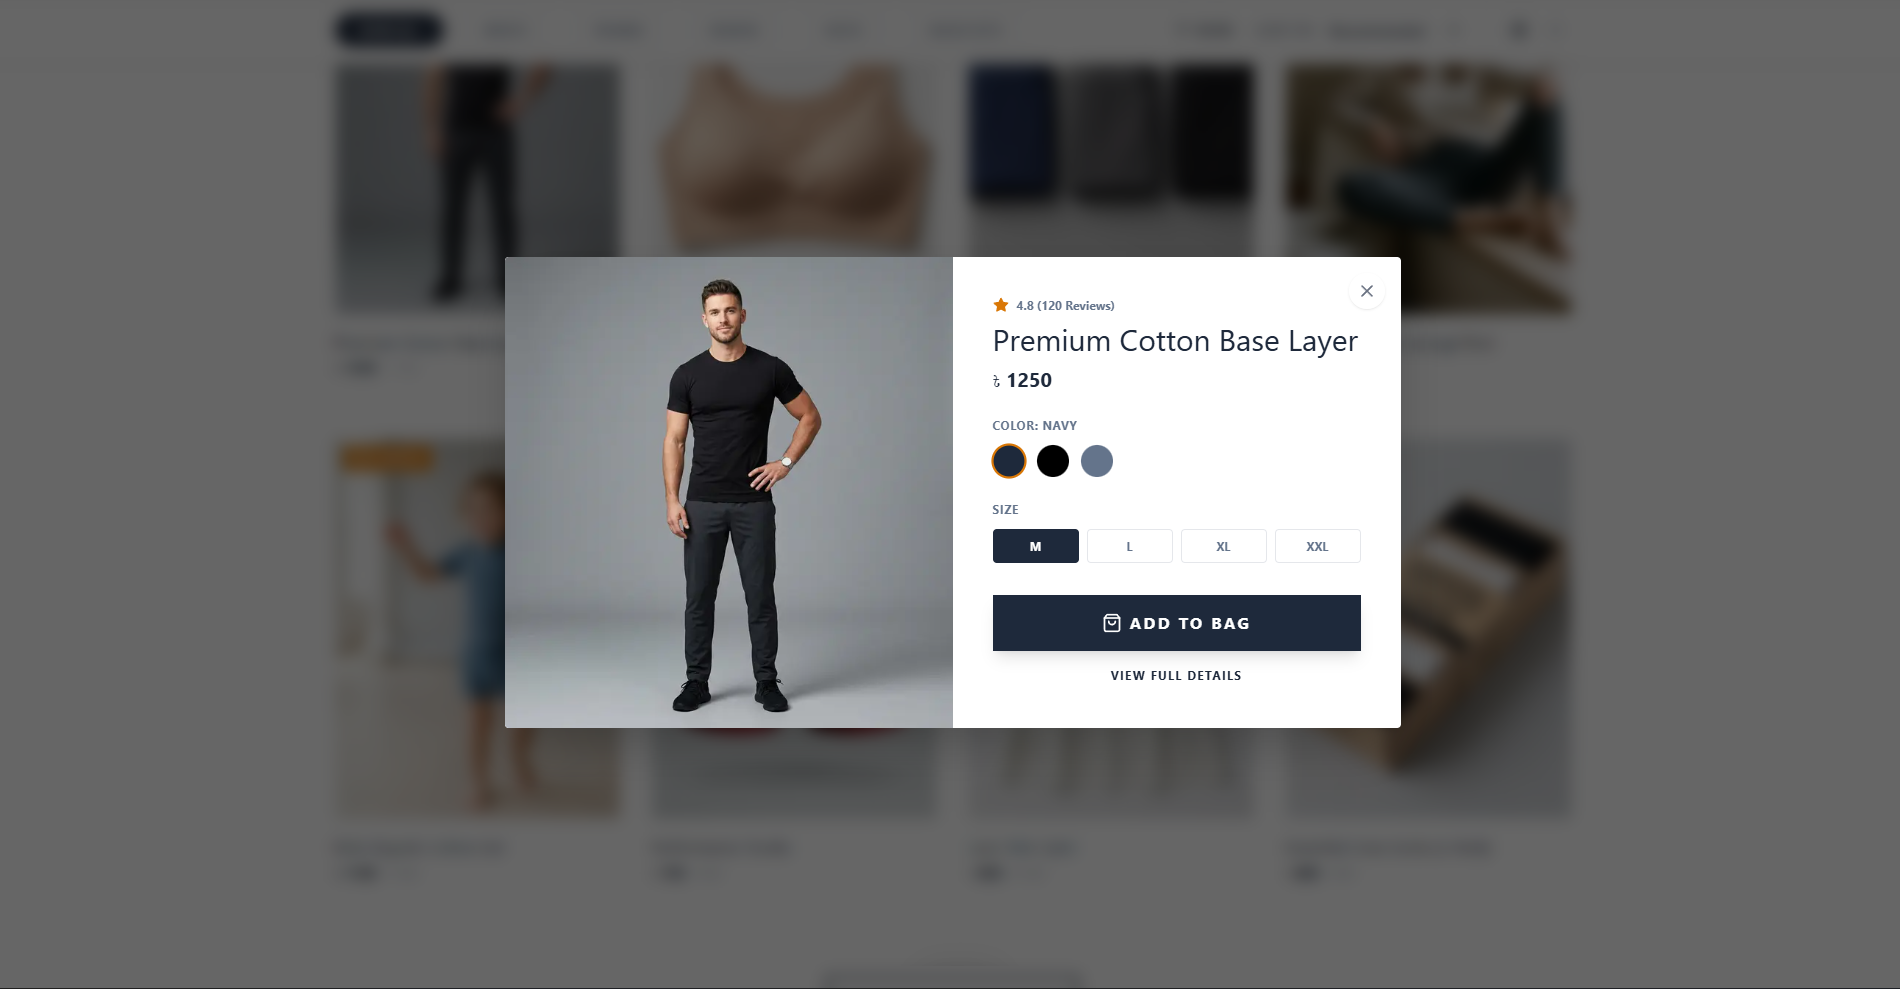1900x989 pixels.
Task: Add the product to bag
Action: (x=1176, y=623)
